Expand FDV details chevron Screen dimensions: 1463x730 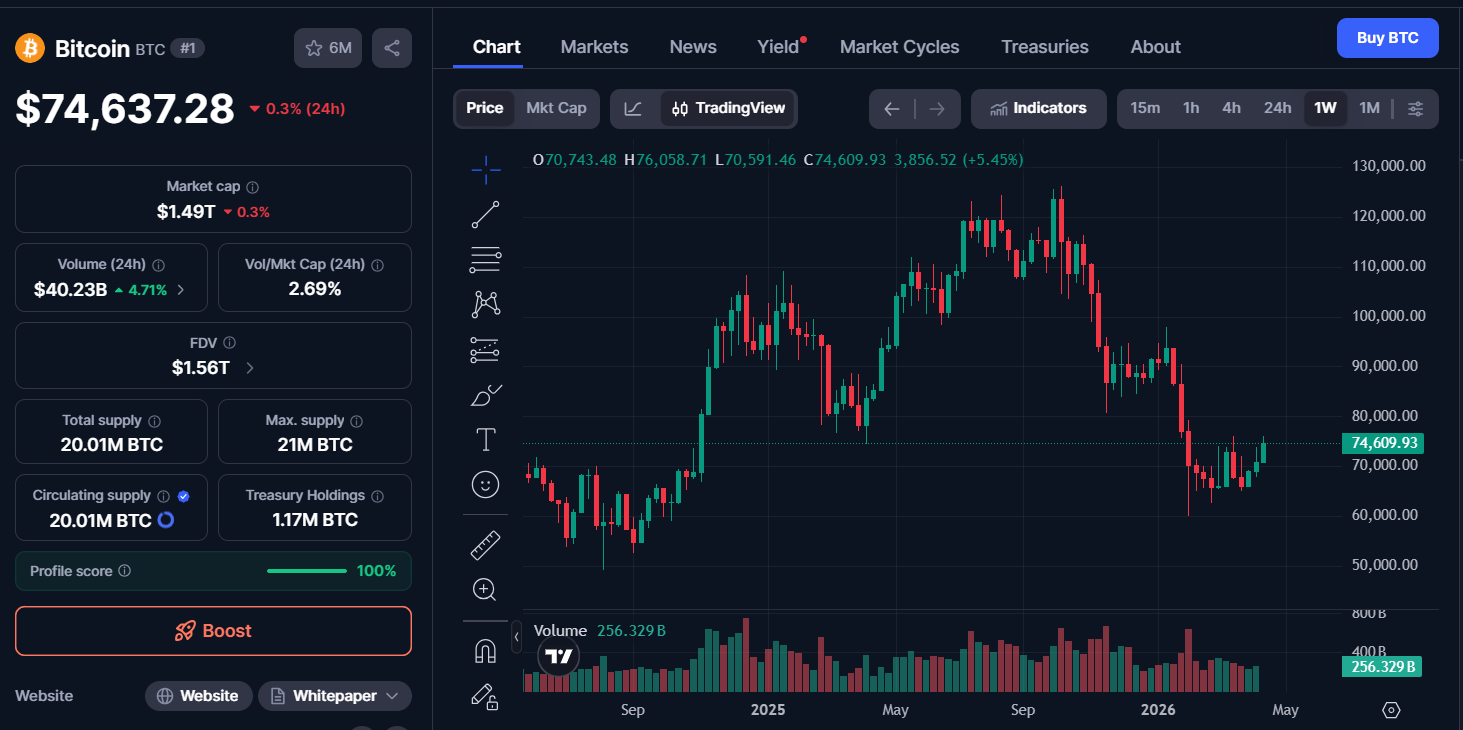[250, 368]
